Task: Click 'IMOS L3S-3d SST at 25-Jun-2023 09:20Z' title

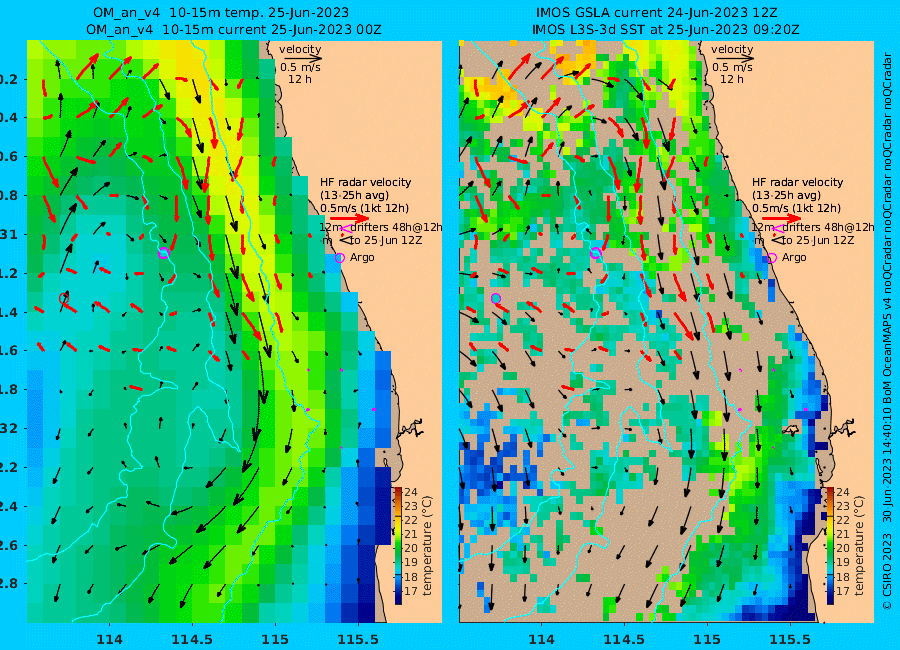Action: pyautogui.click(x=665, y=29)
